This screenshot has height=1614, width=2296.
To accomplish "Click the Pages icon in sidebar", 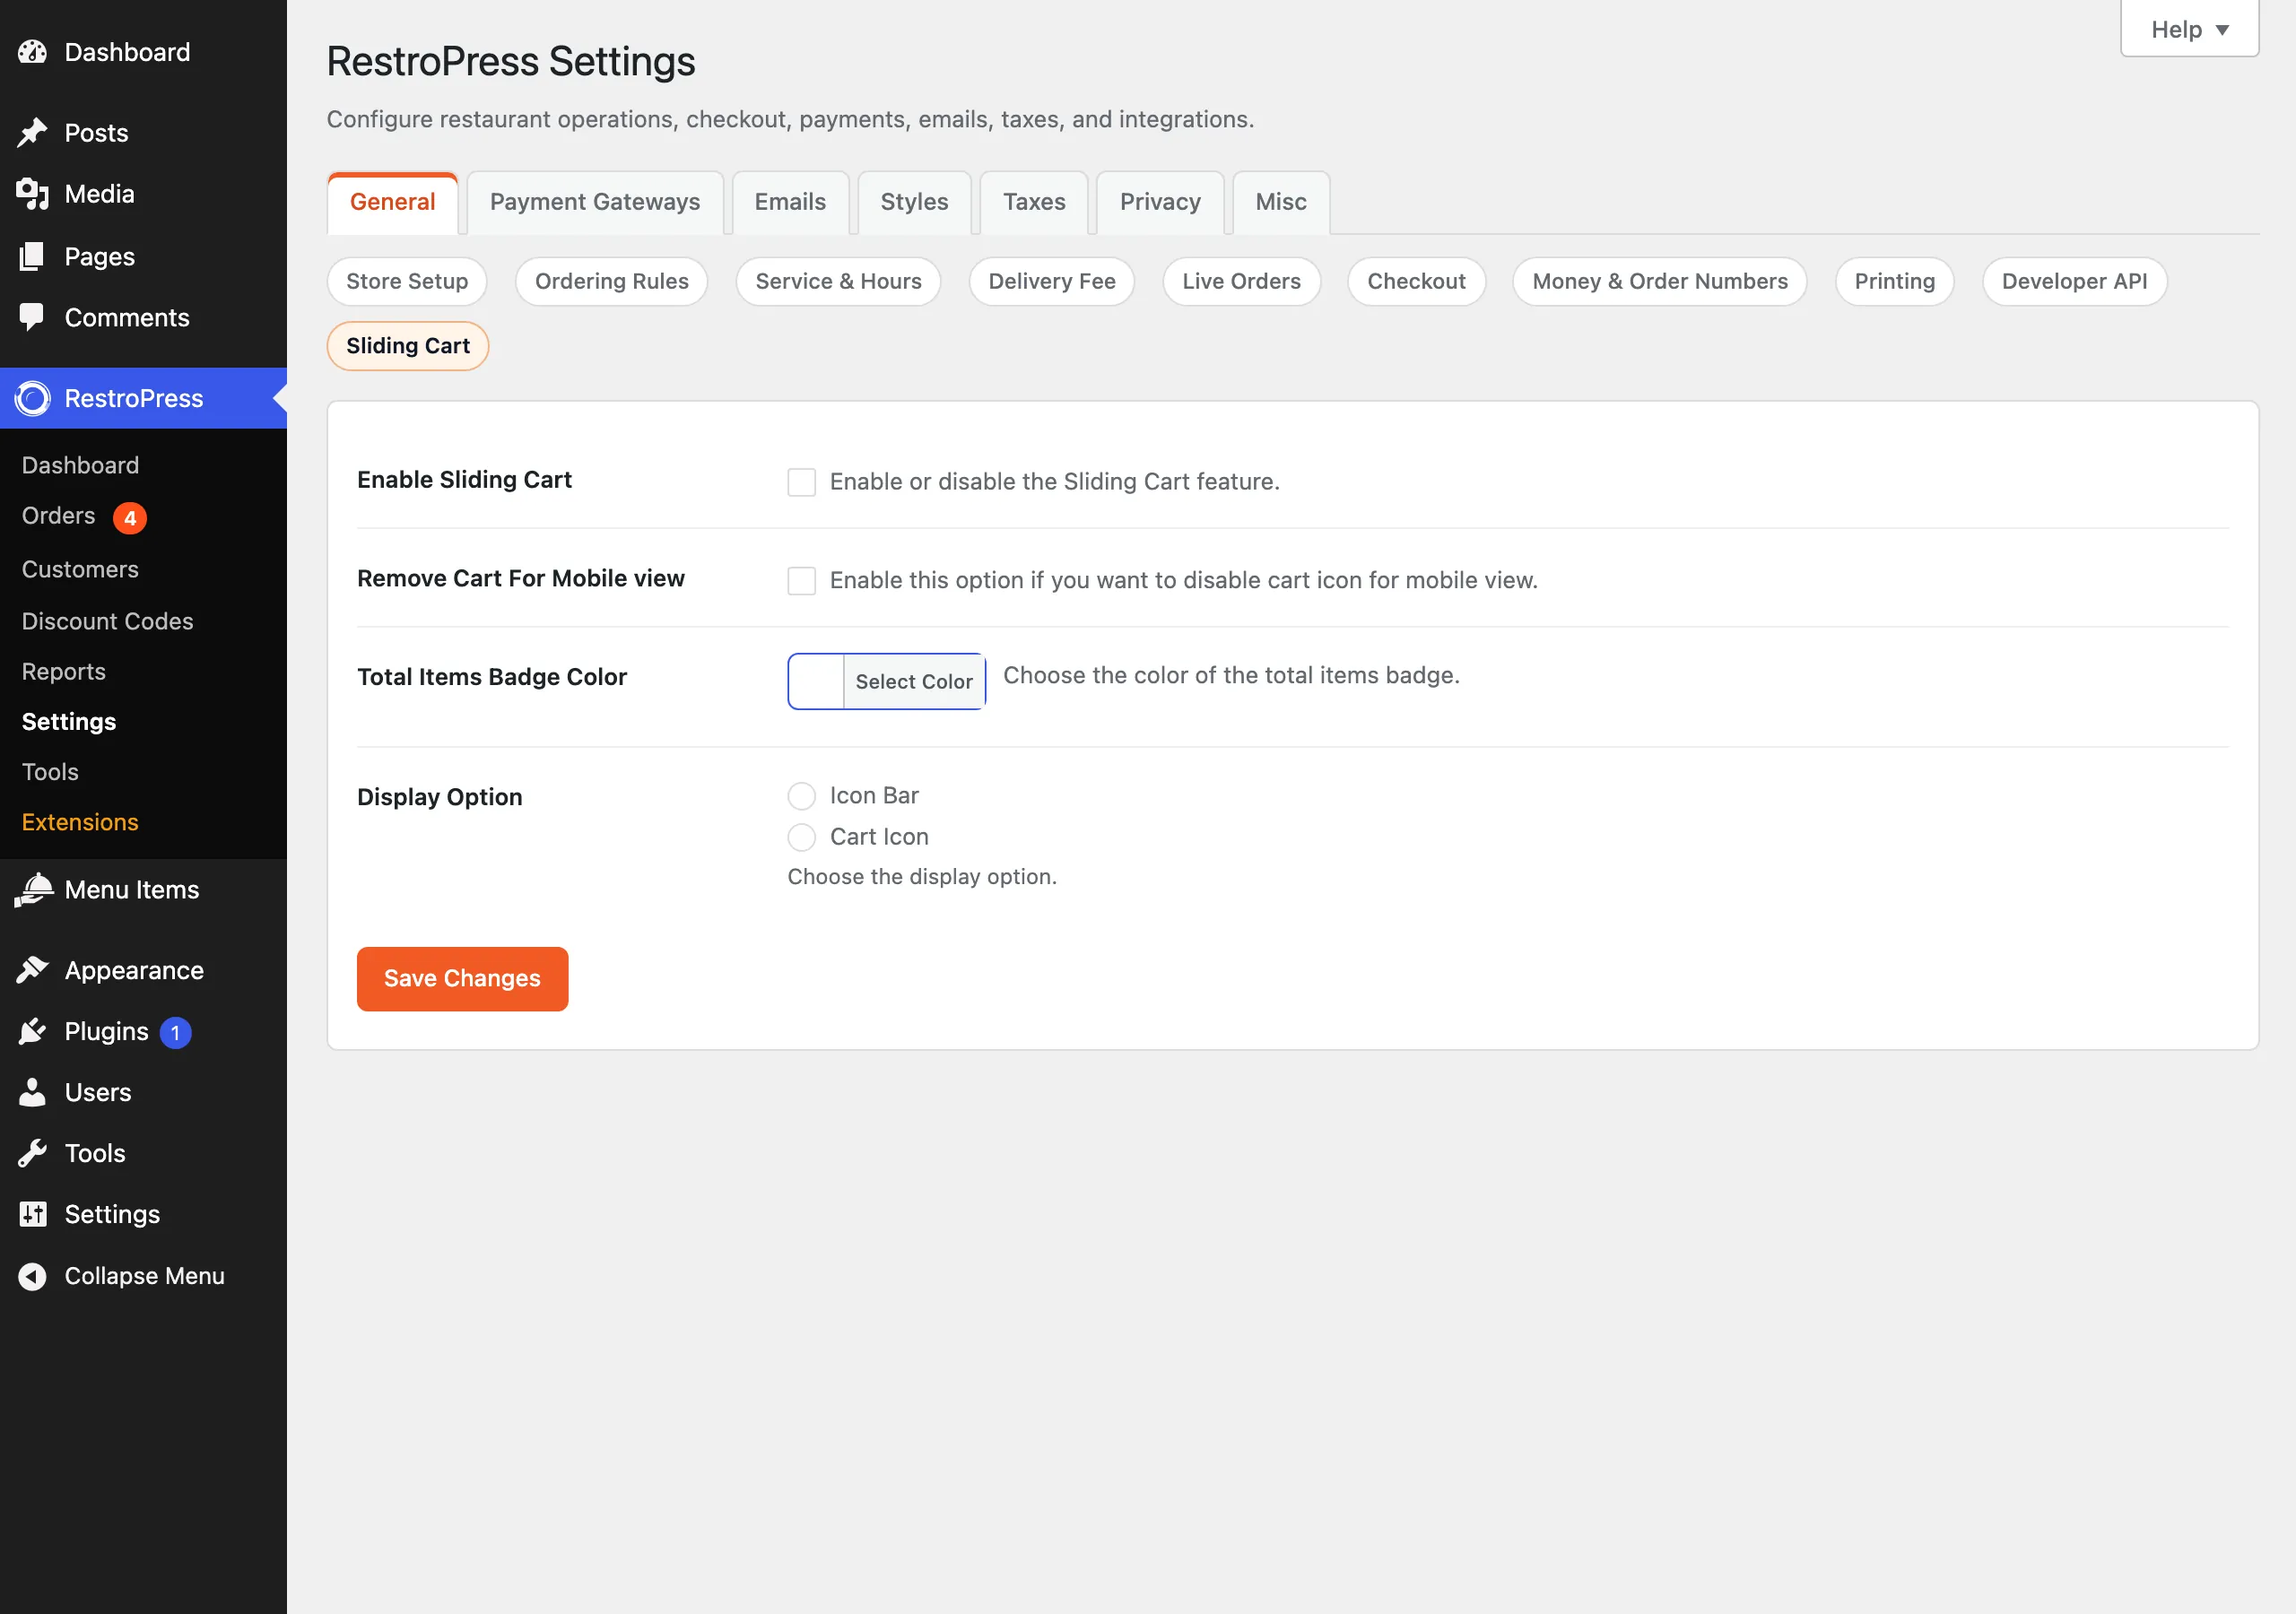I will [33, 256].
